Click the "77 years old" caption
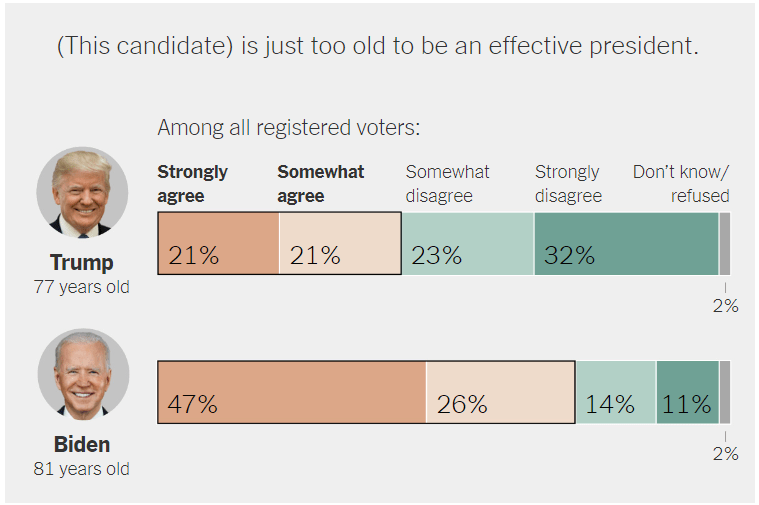The image size is (759, 505). [x=82, y=288]
